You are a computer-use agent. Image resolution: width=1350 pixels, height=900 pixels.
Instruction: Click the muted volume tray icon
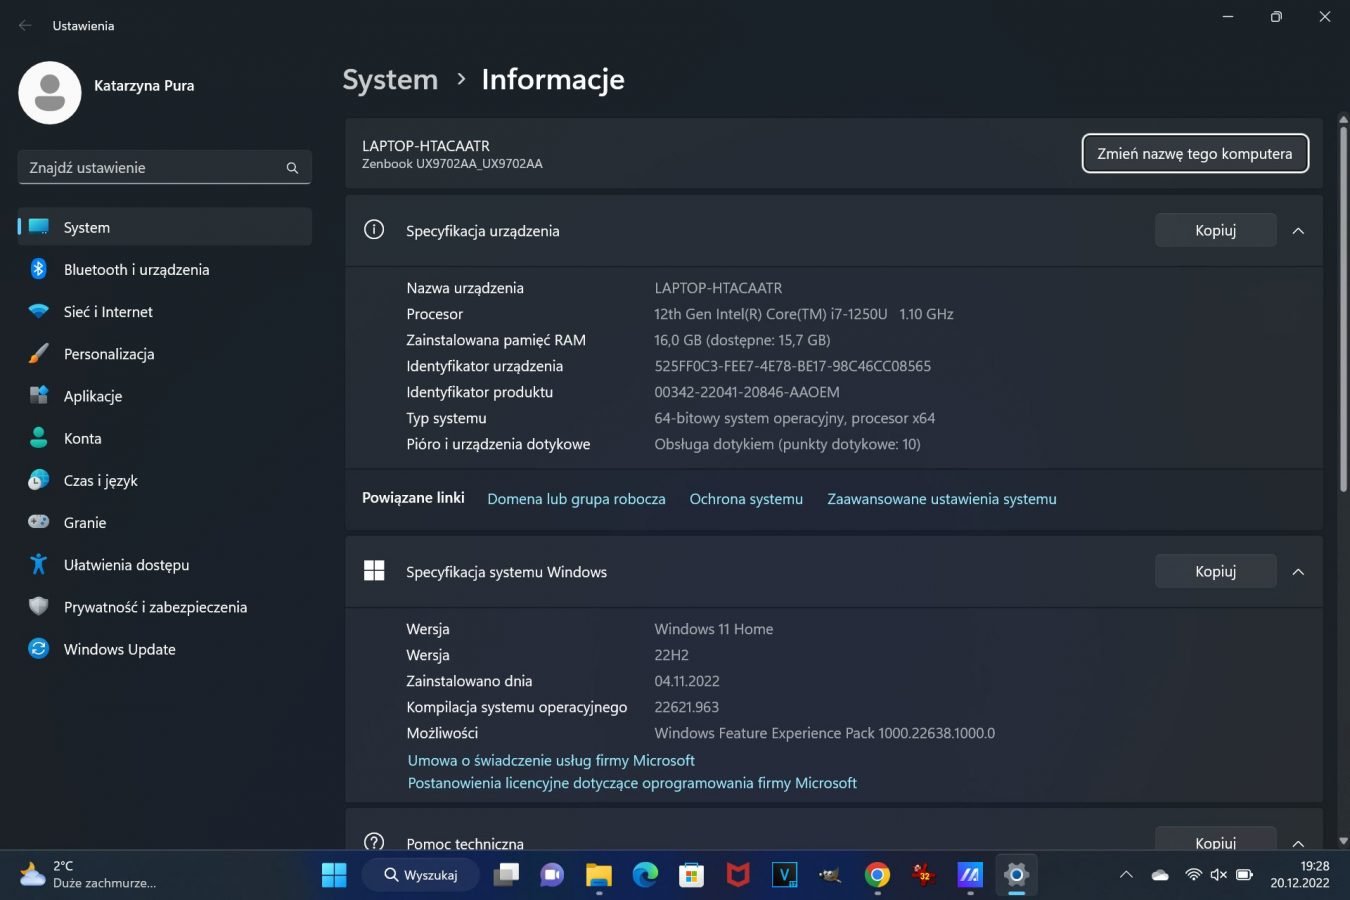point(1218,875)
